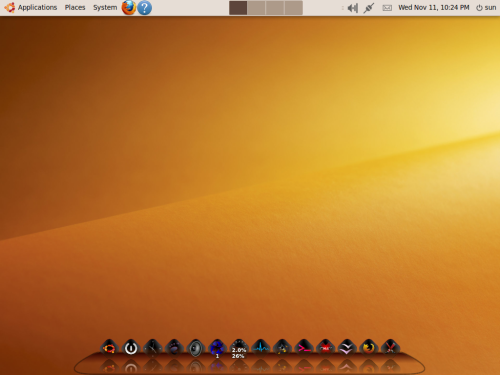Launch Firefox from the dock
500x375 pixels.
[x=369, y=348]
